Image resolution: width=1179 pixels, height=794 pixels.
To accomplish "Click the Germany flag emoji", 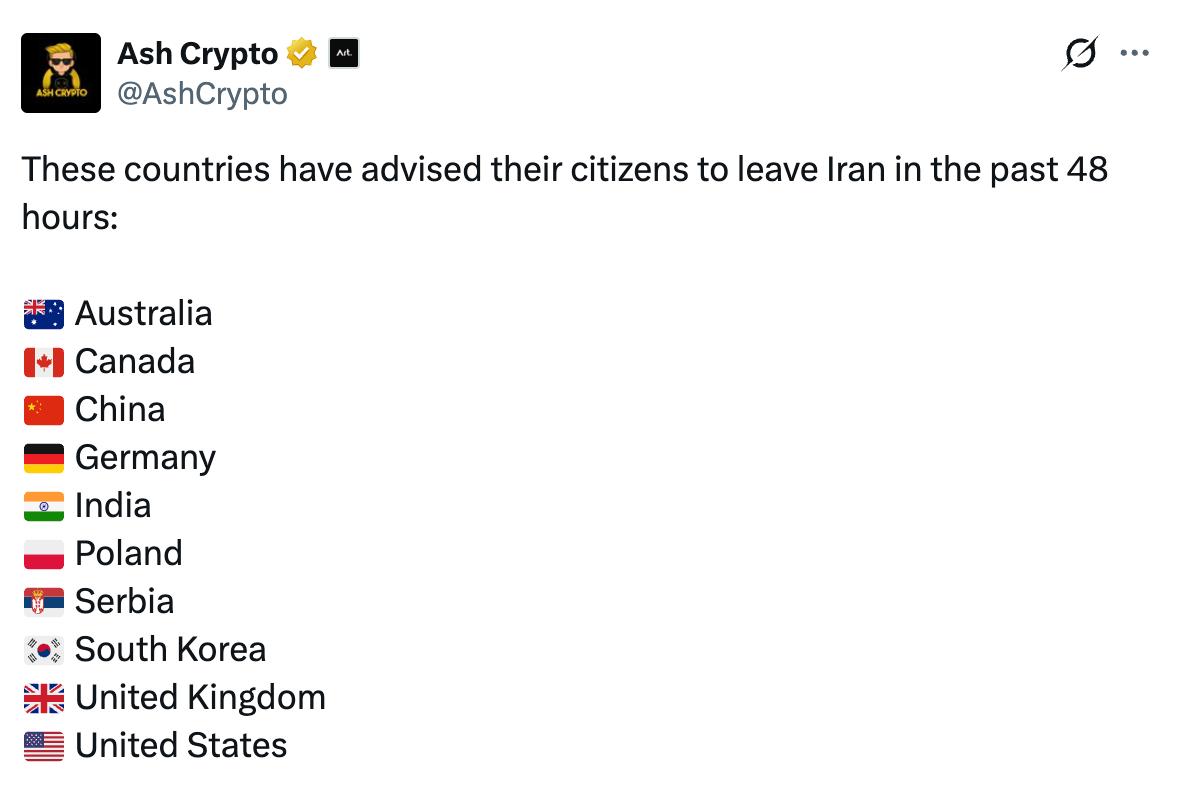I will (44, 458).
